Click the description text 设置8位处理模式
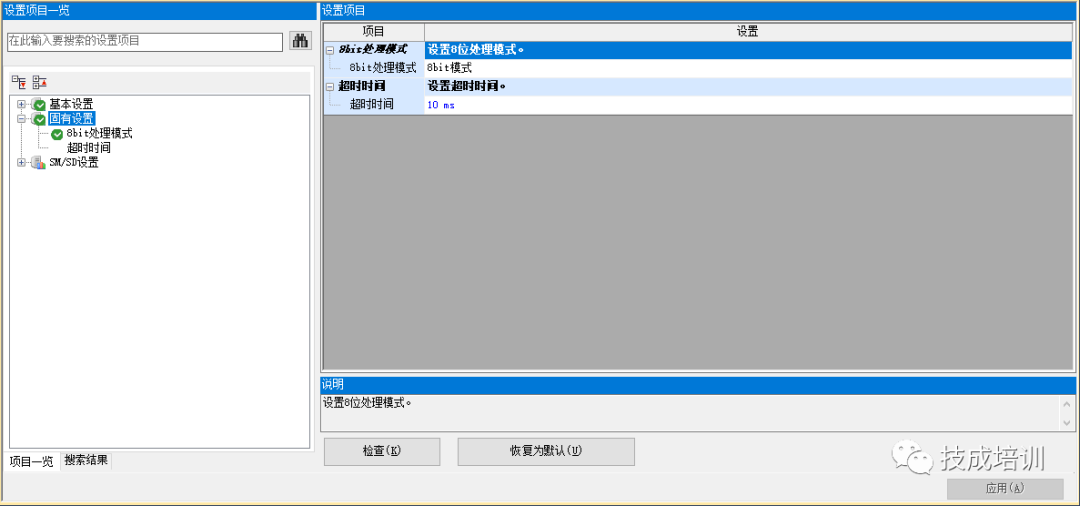 click(366, 403)
